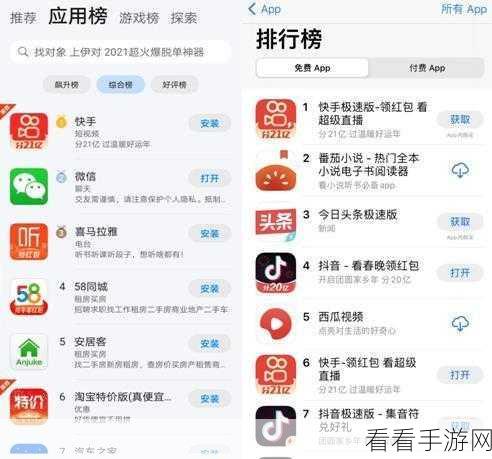This screenshot has width=492, height=459.
Task: Open the WeChat green icon
Action: pos(29,186)
